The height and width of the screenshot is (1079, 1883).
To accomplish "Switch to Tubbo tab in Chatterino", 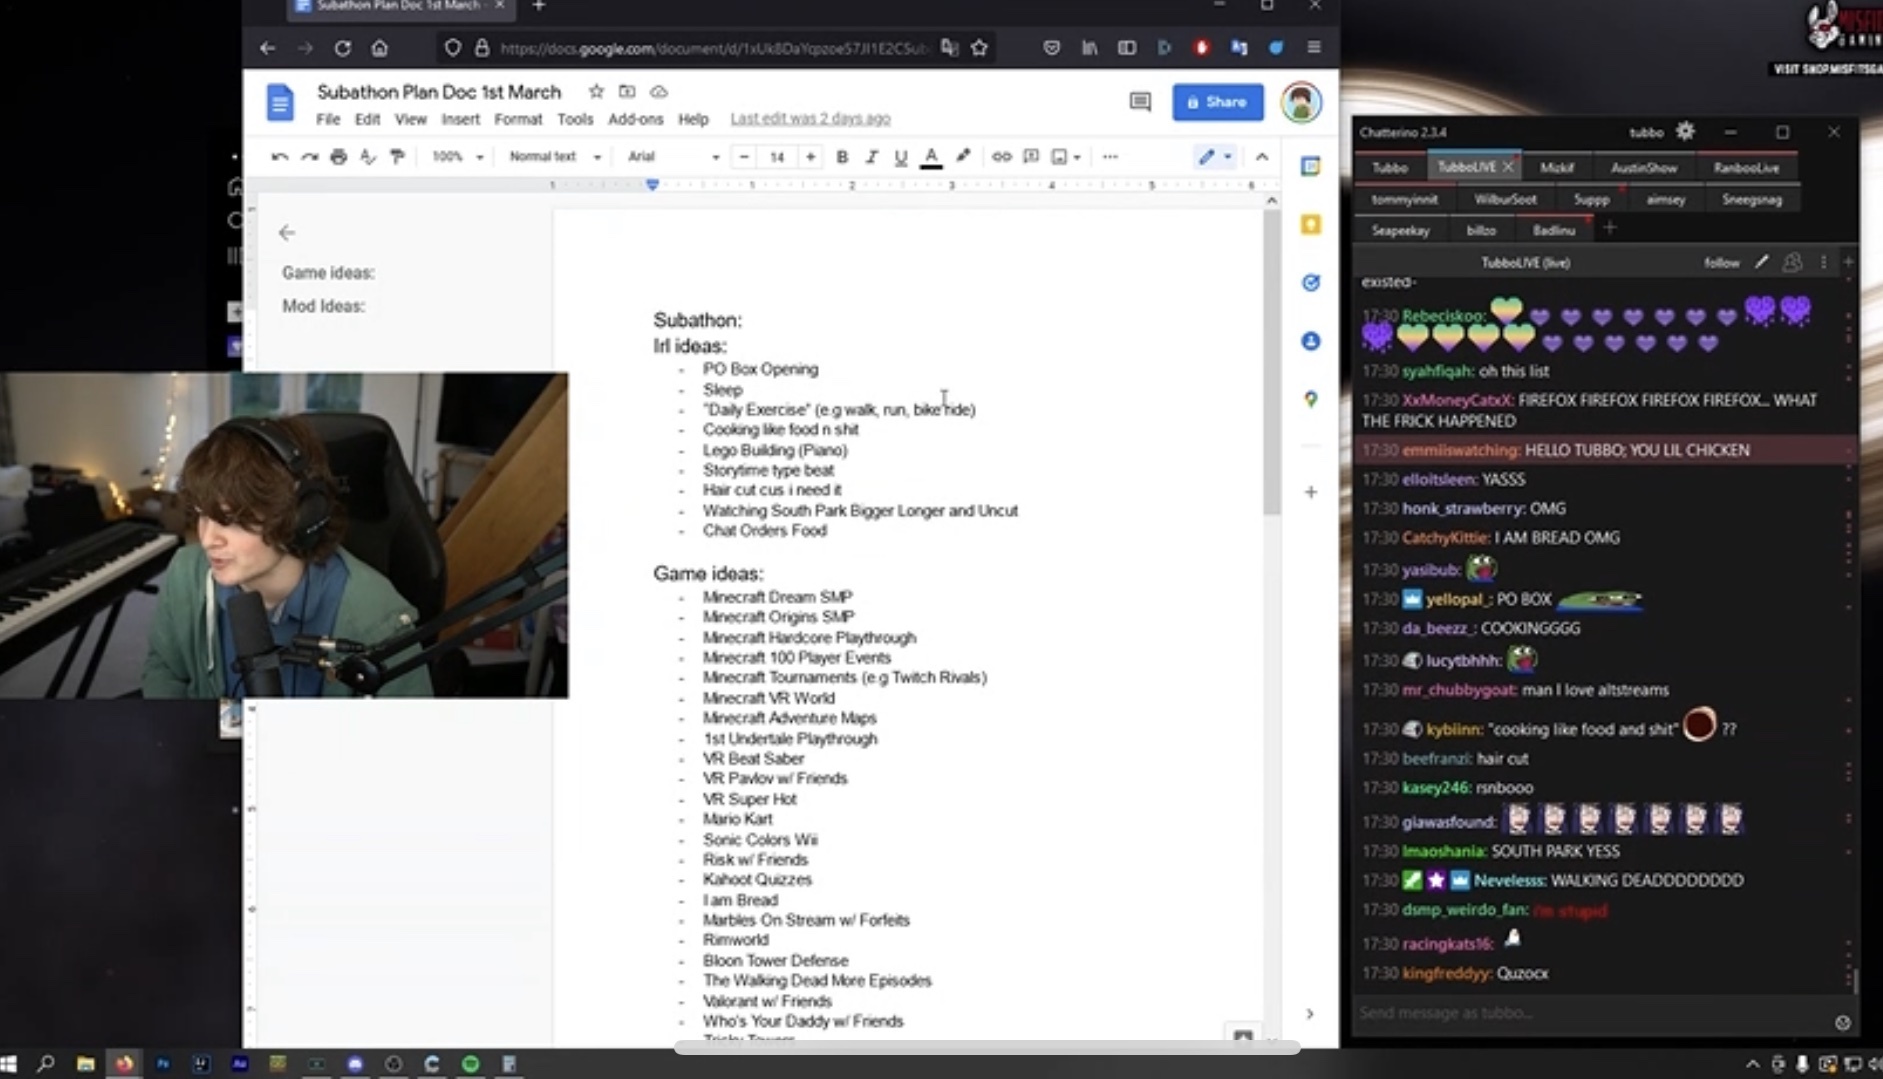I will click(x=1389, y=168).
